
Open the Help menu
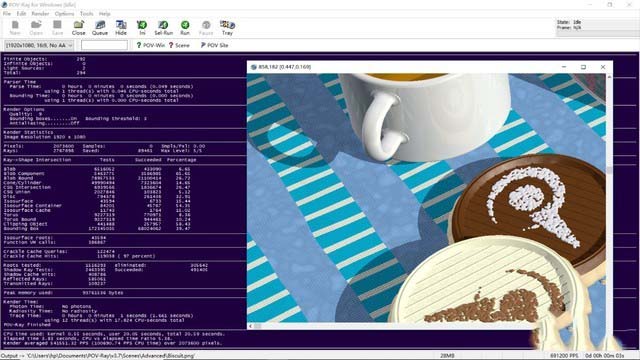pos(104,13)
